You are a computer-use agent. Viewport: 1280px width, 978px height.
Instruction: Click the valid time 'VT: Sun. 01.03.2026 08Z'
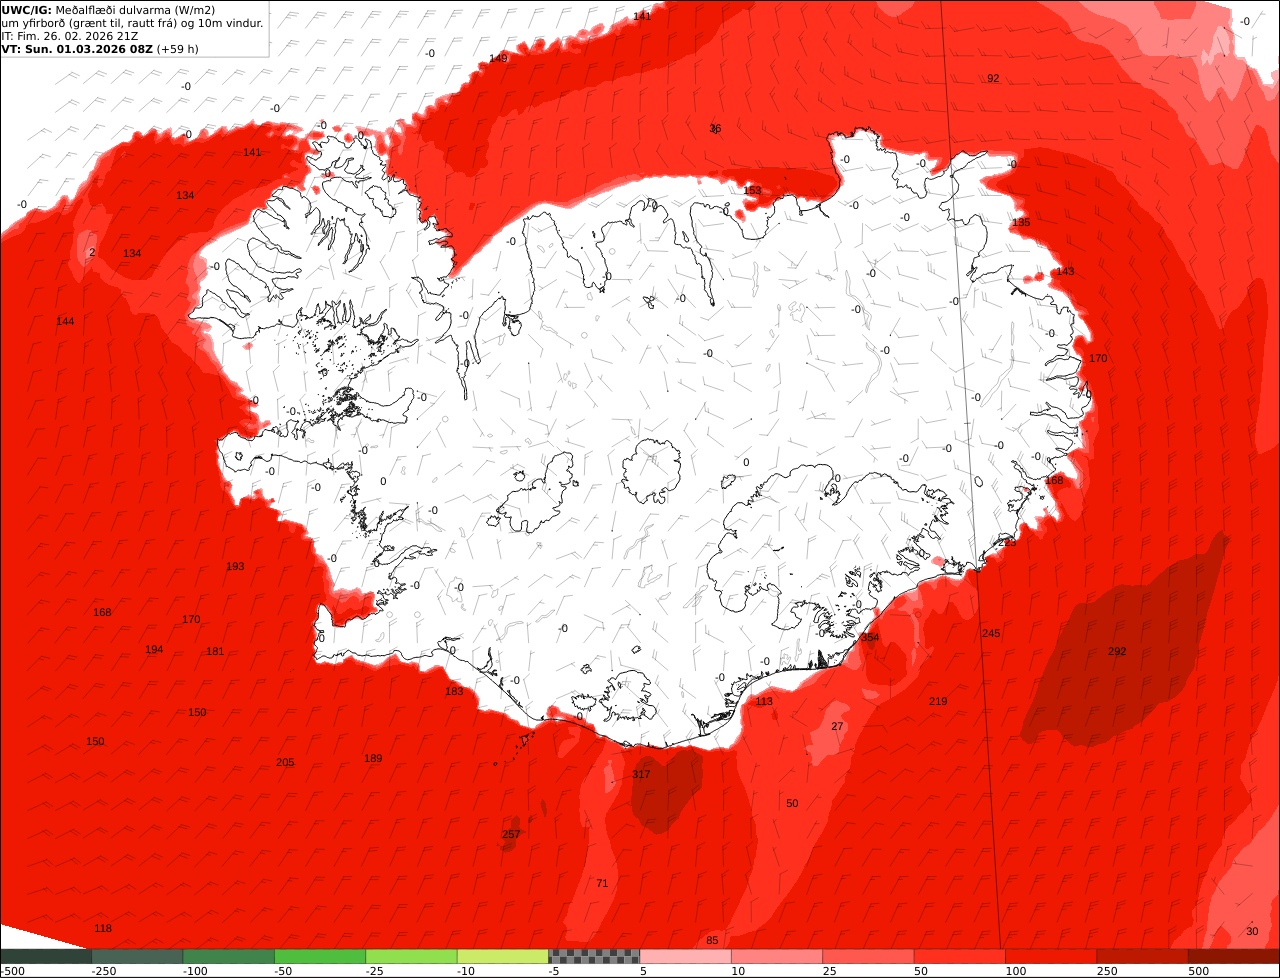76,49
